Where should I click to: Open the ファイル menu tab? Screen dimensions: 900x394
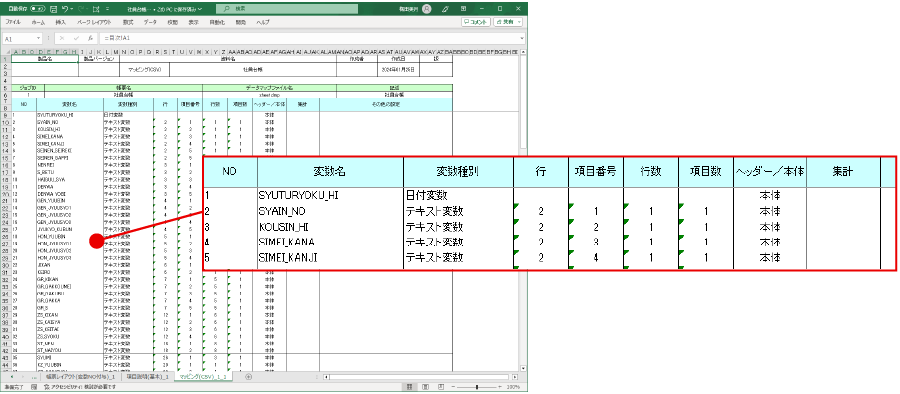(x=13, y=22)
